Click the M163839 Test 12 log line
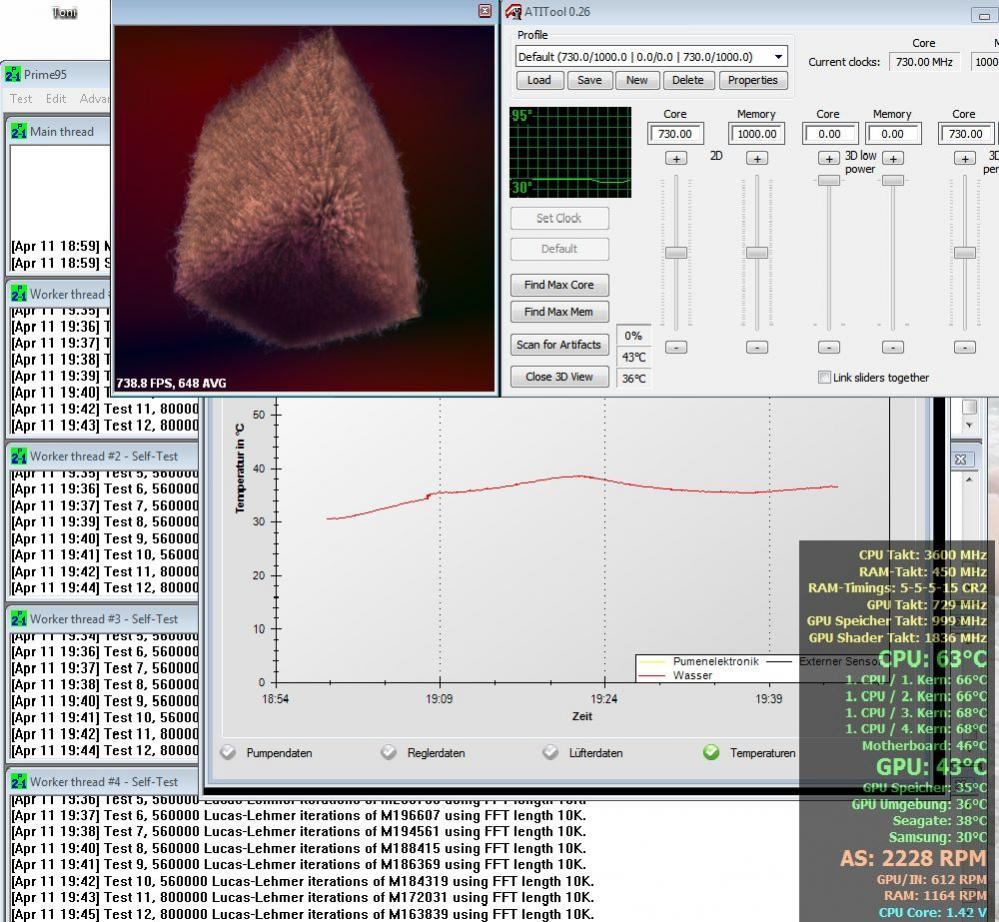Image resolution: width=999 pixels, height=922 pixels. coord(303,914)
